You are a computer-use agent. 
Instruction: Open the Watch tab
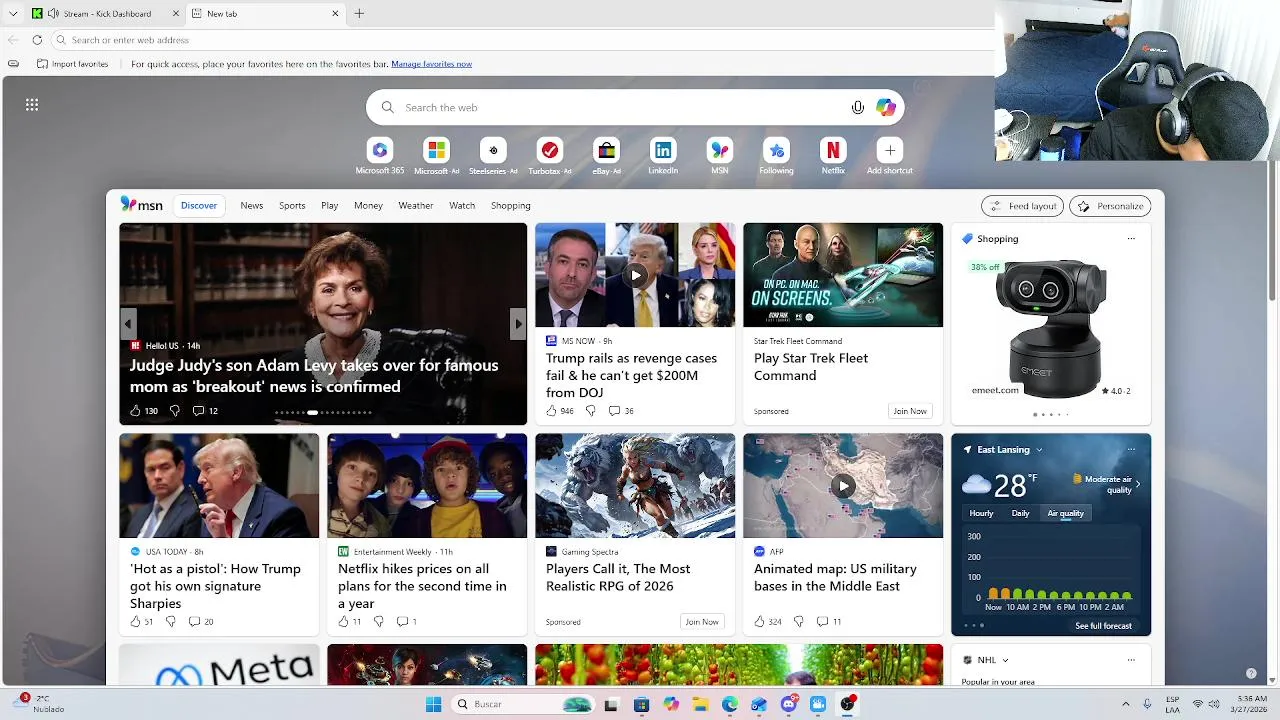462,205
